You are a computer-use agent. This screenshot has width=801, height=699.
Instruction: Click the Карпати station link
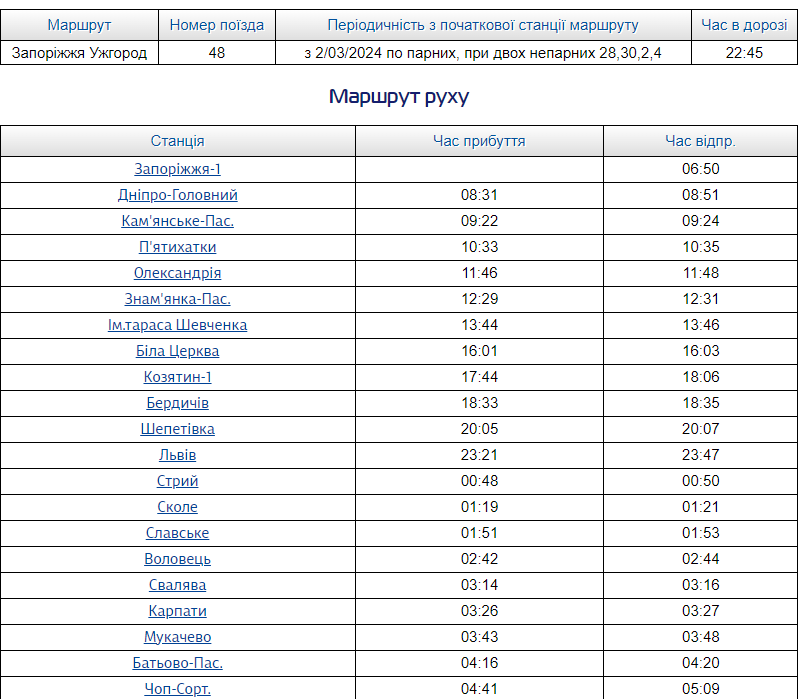177,611
